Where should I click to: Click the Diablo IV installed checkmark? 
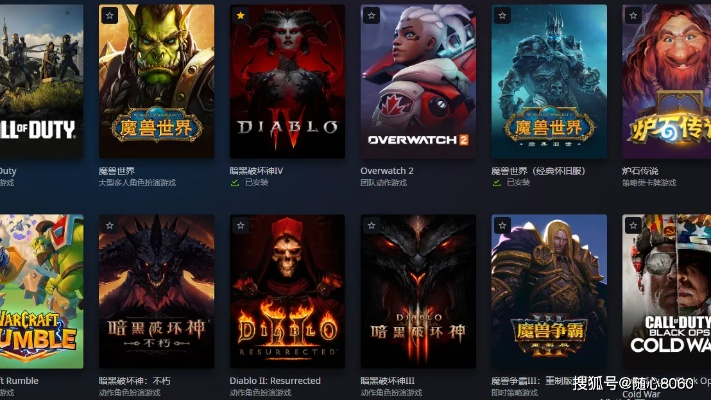(234, 183)
